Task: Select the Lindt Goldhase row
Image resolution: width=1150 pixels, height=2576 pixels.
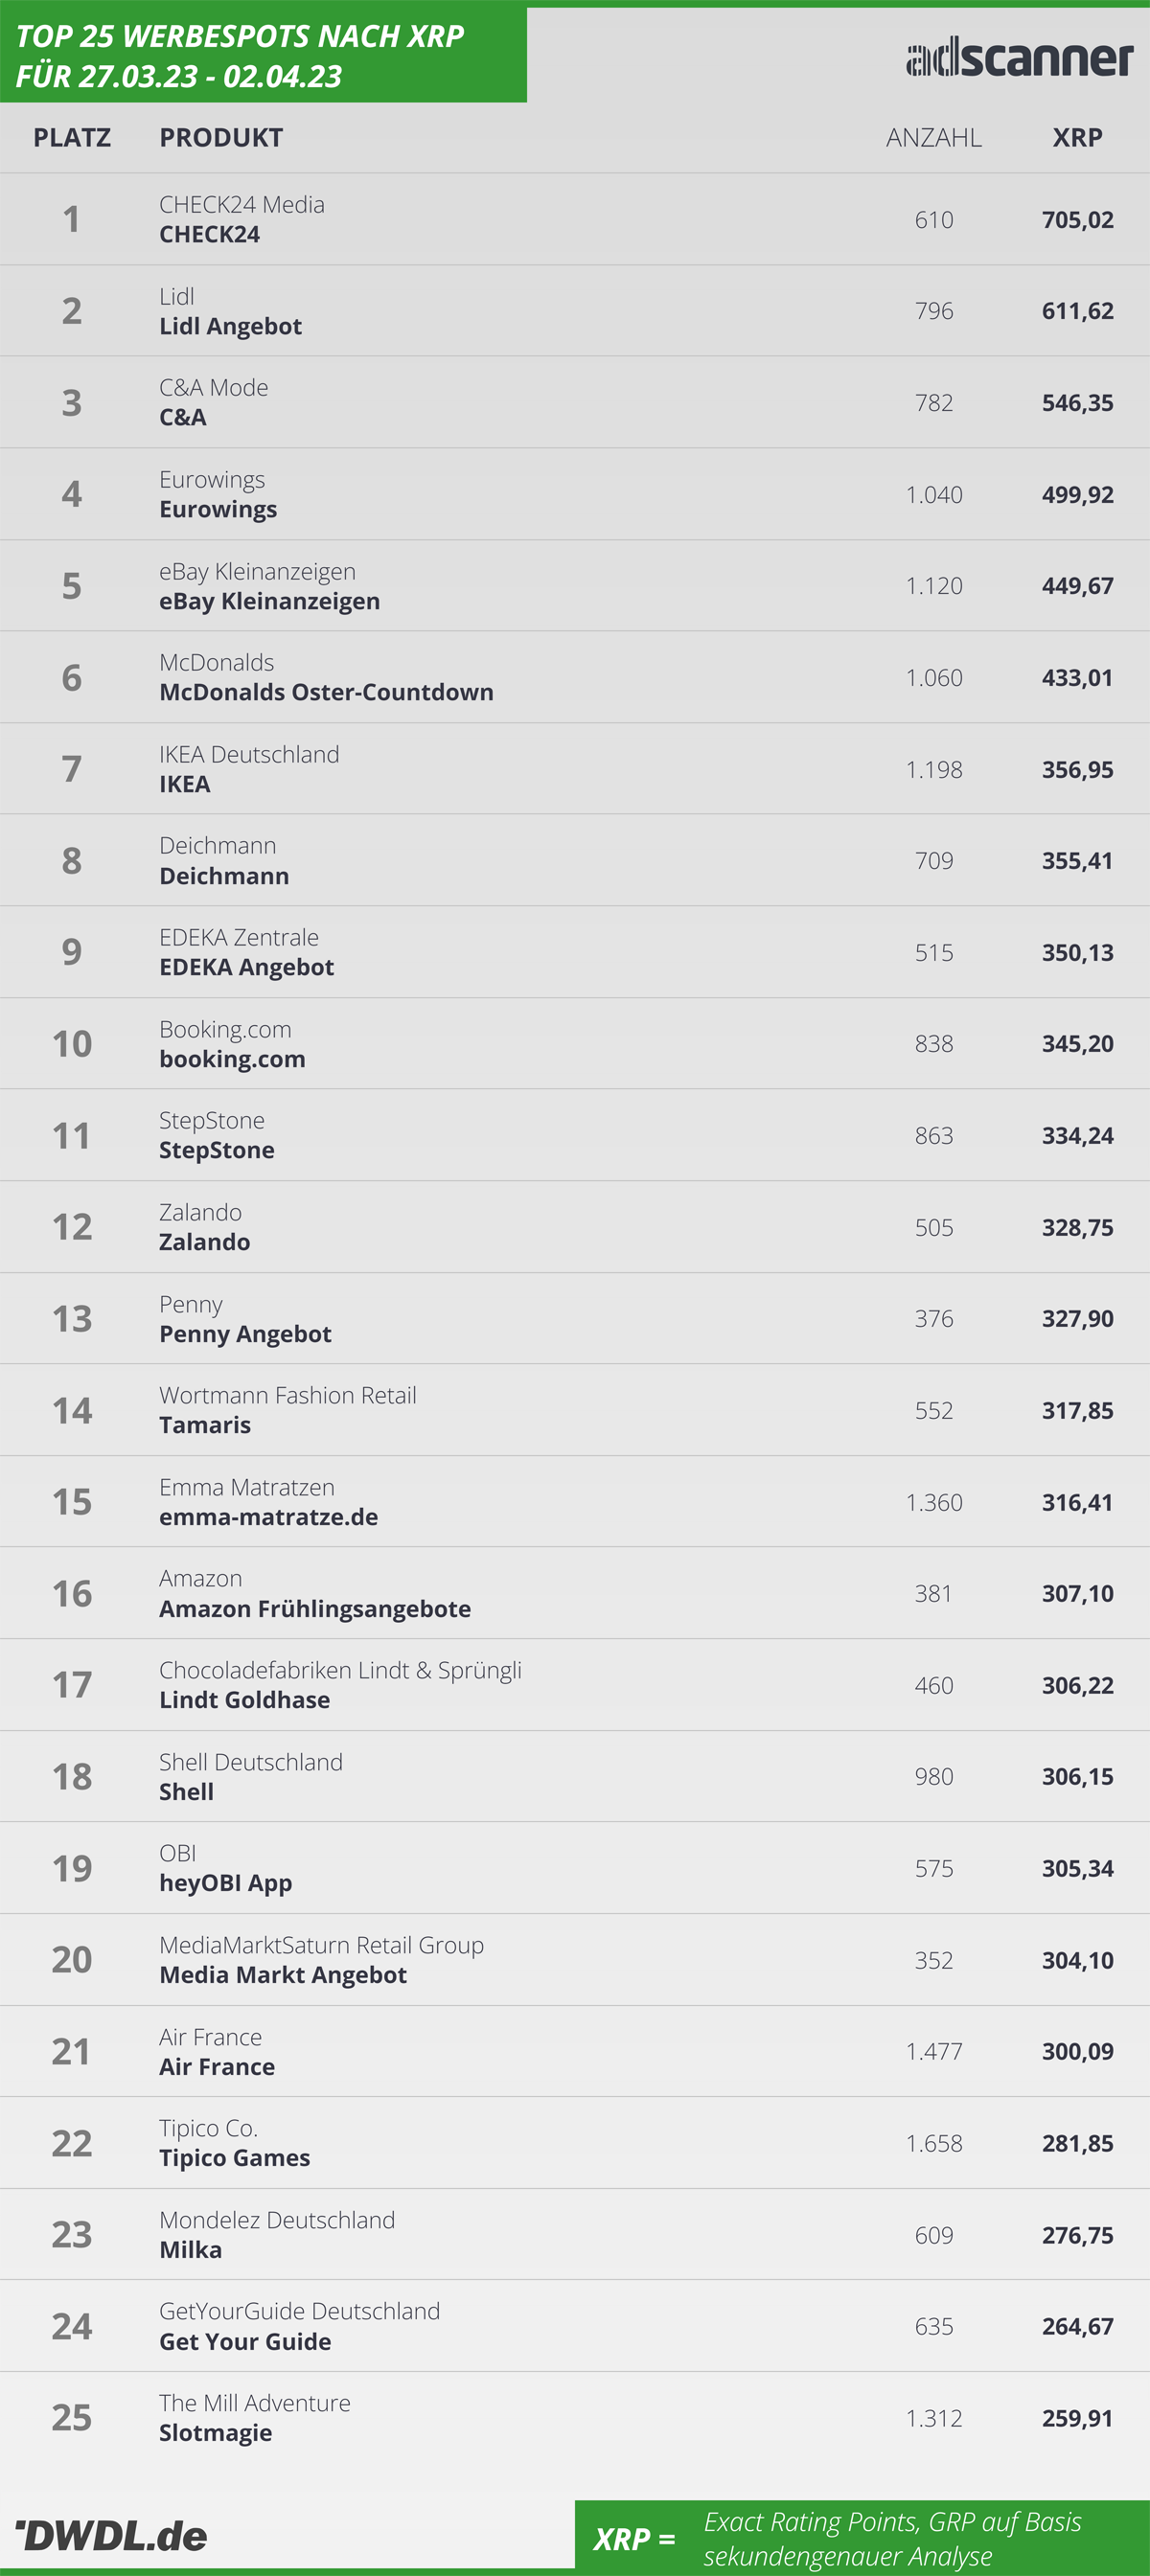Action: (575, 1685)
